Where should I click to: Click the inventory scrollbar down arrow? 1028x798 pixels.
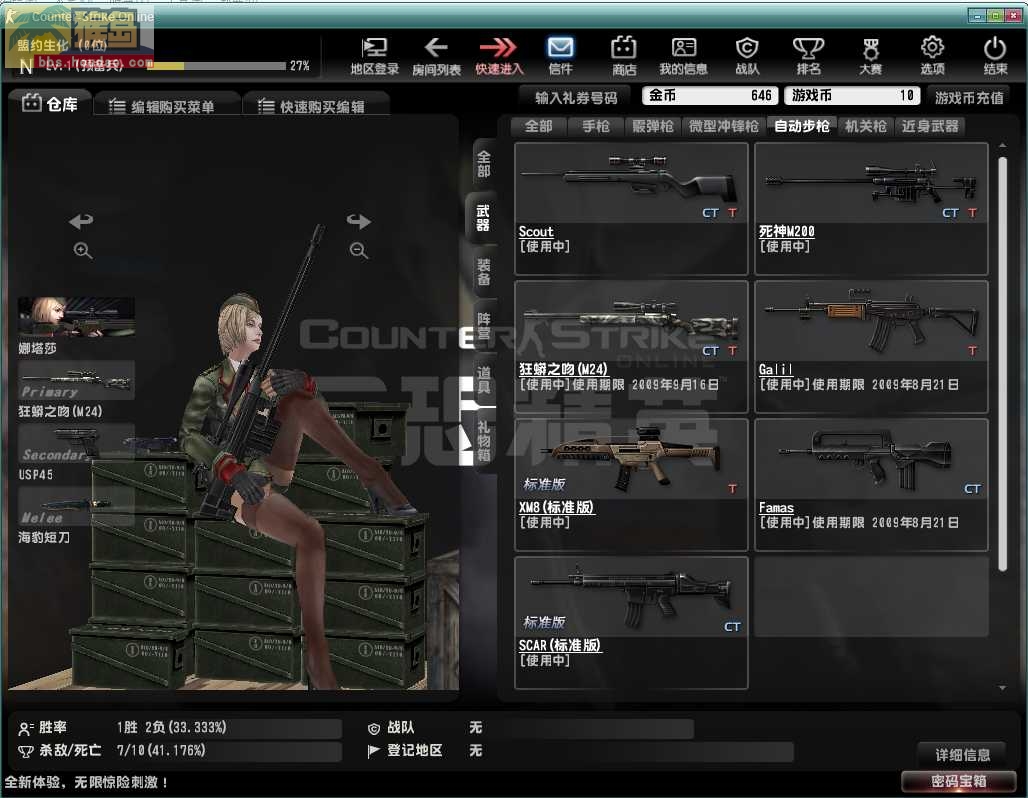tap(1002, 688)
